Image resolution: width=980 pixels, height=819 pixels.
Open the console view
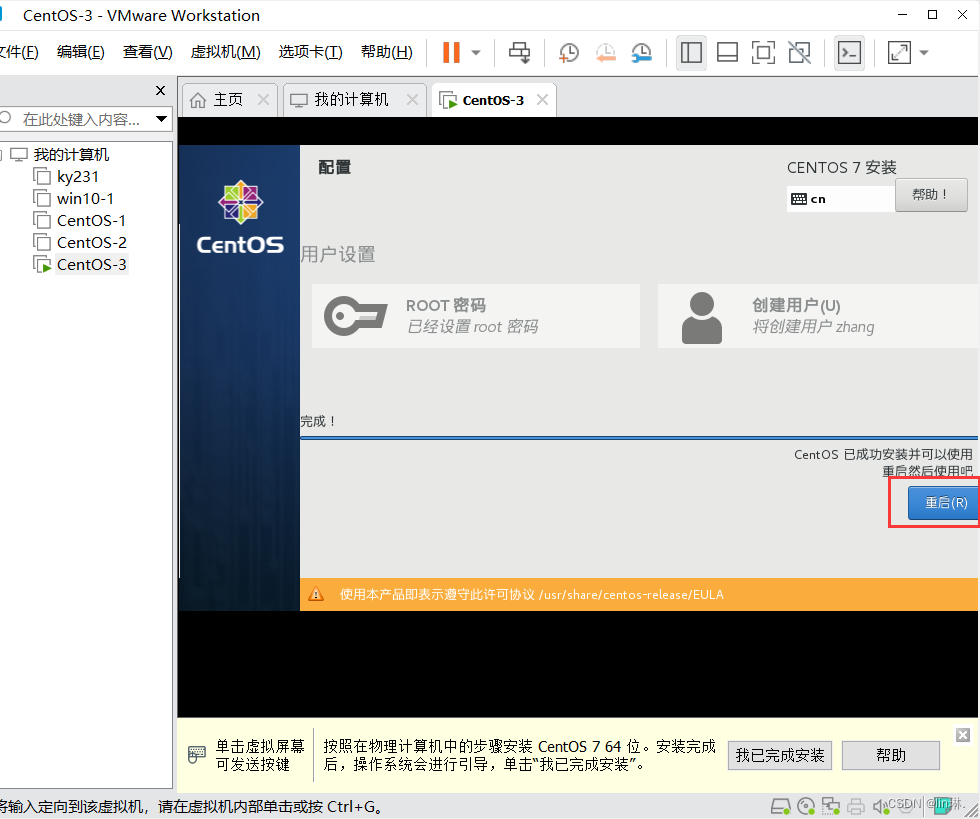point(849,53)
